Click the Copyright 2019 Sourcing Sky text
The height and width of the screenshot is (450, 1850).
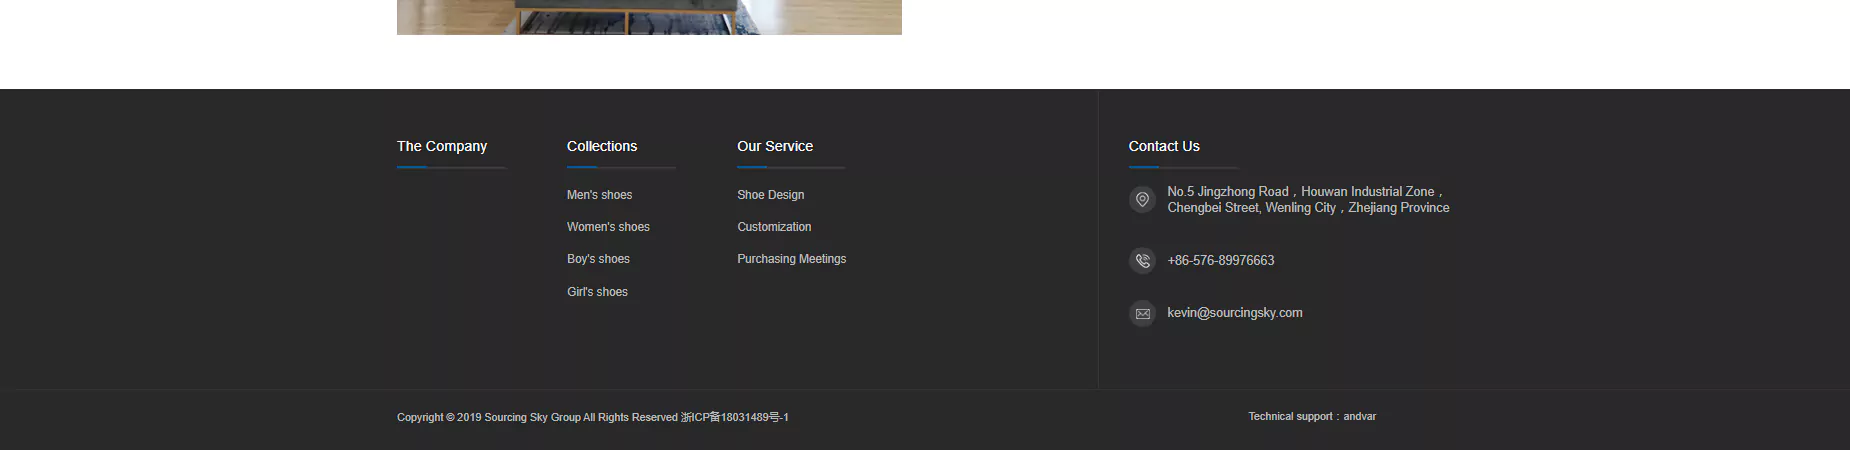coord(537,417)
